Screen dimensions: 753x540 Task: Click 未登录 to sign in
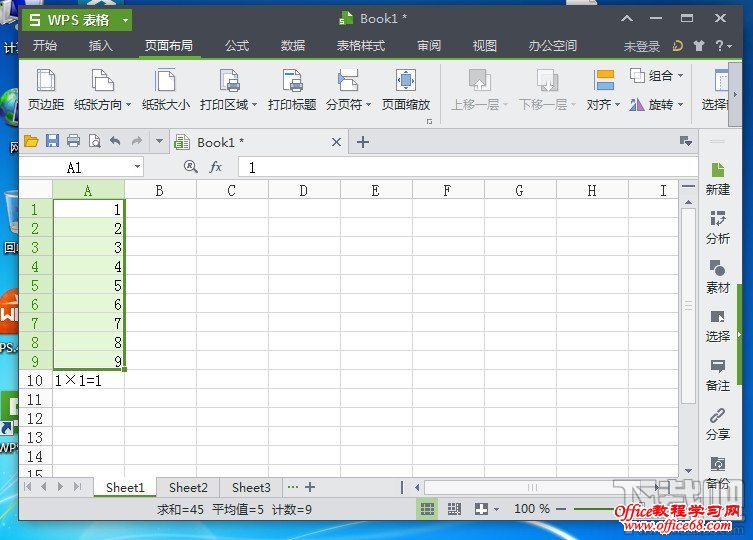(642, 46)
